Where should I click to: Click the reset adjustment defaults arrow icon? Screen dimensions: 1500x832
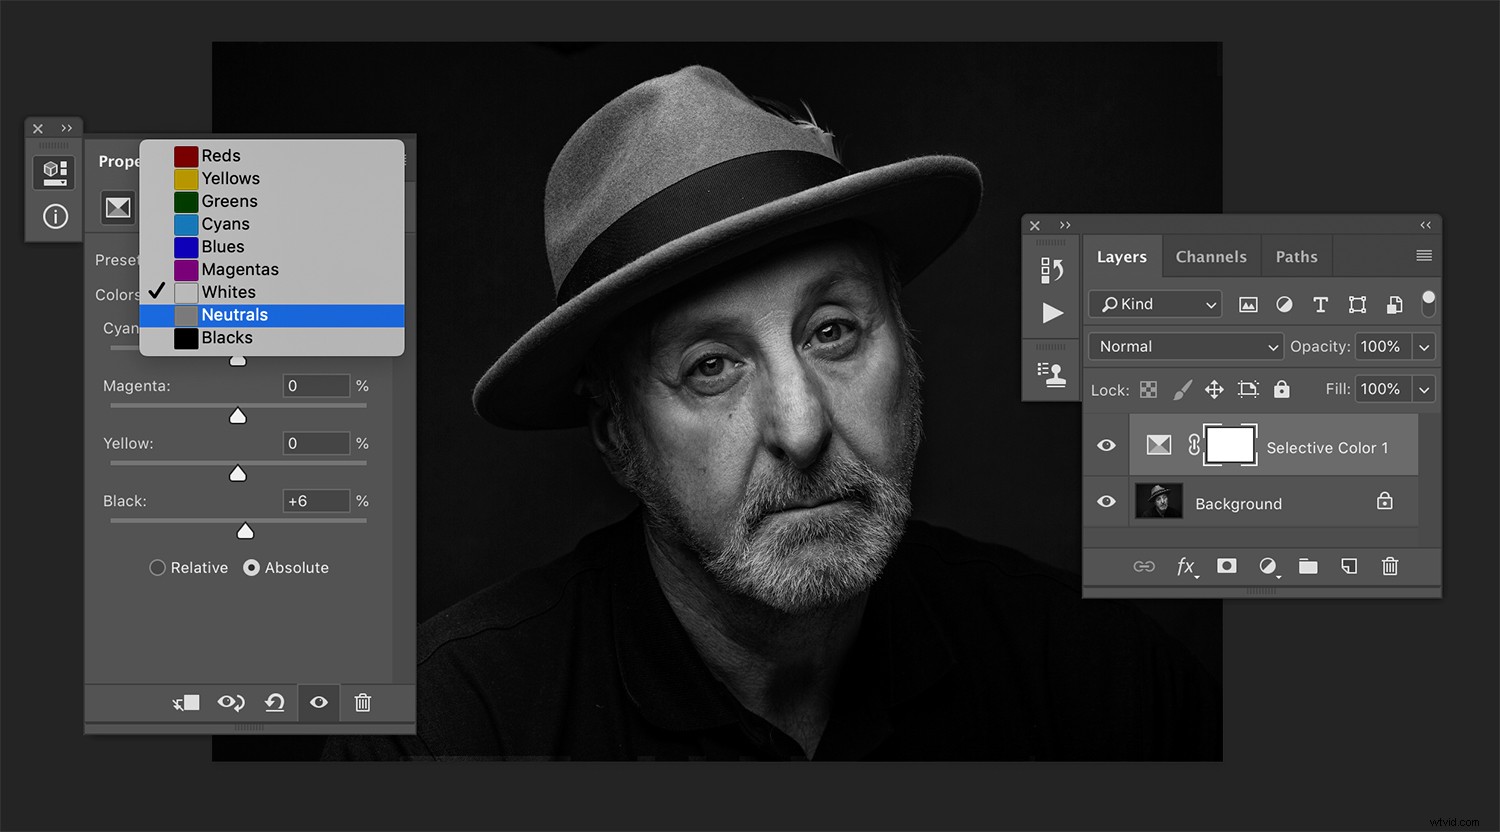click(x=275, y=702)
